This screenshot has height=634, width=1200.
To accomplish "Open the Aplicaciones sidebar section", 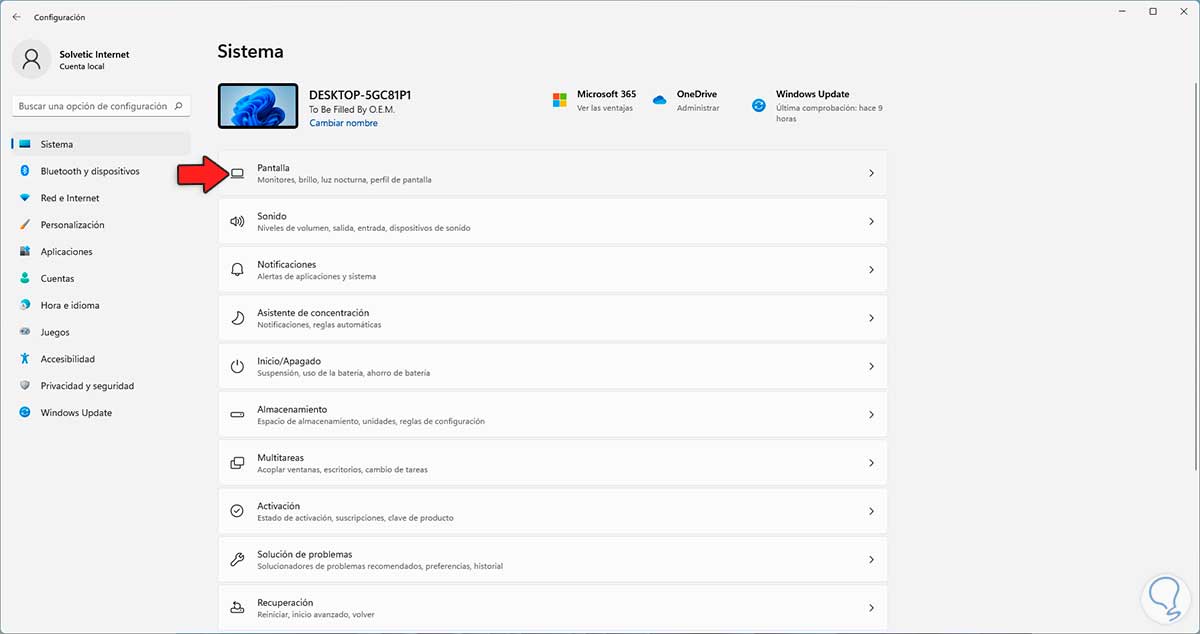I will (x=66, y=252).
